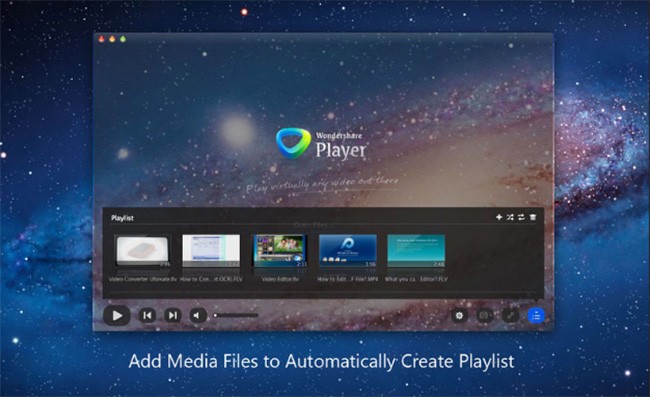Screen dimensions: 650x397
Task: Switch to full screen with the arrows icon
Action: click(511, 315)
